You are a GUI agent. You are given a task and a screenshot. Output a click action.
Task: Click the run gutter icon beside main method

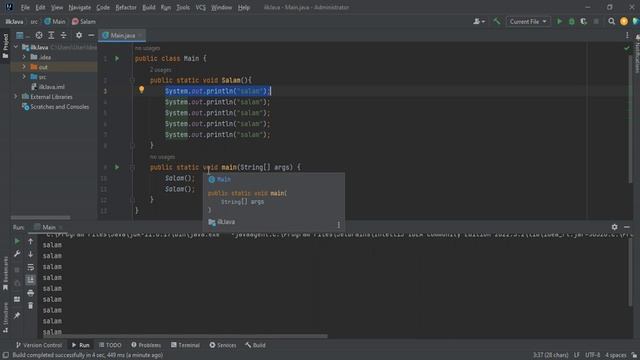pos(117,167)
